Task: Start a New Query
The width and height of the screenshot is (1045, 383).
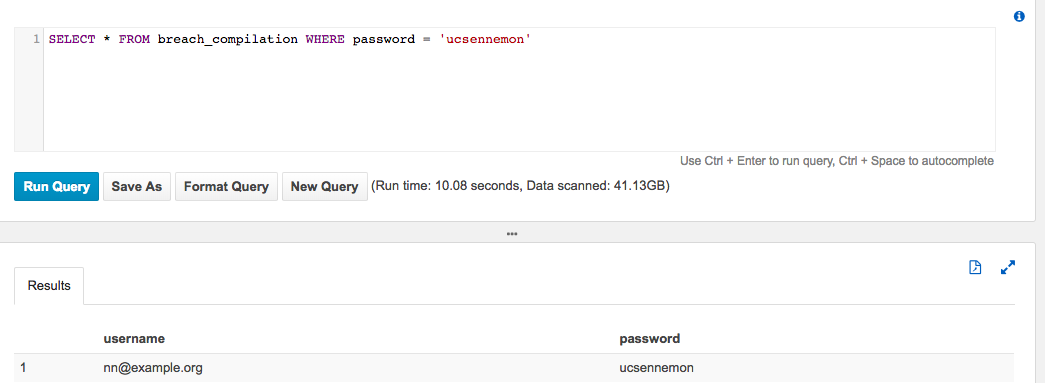Action: tap(325, 187)
